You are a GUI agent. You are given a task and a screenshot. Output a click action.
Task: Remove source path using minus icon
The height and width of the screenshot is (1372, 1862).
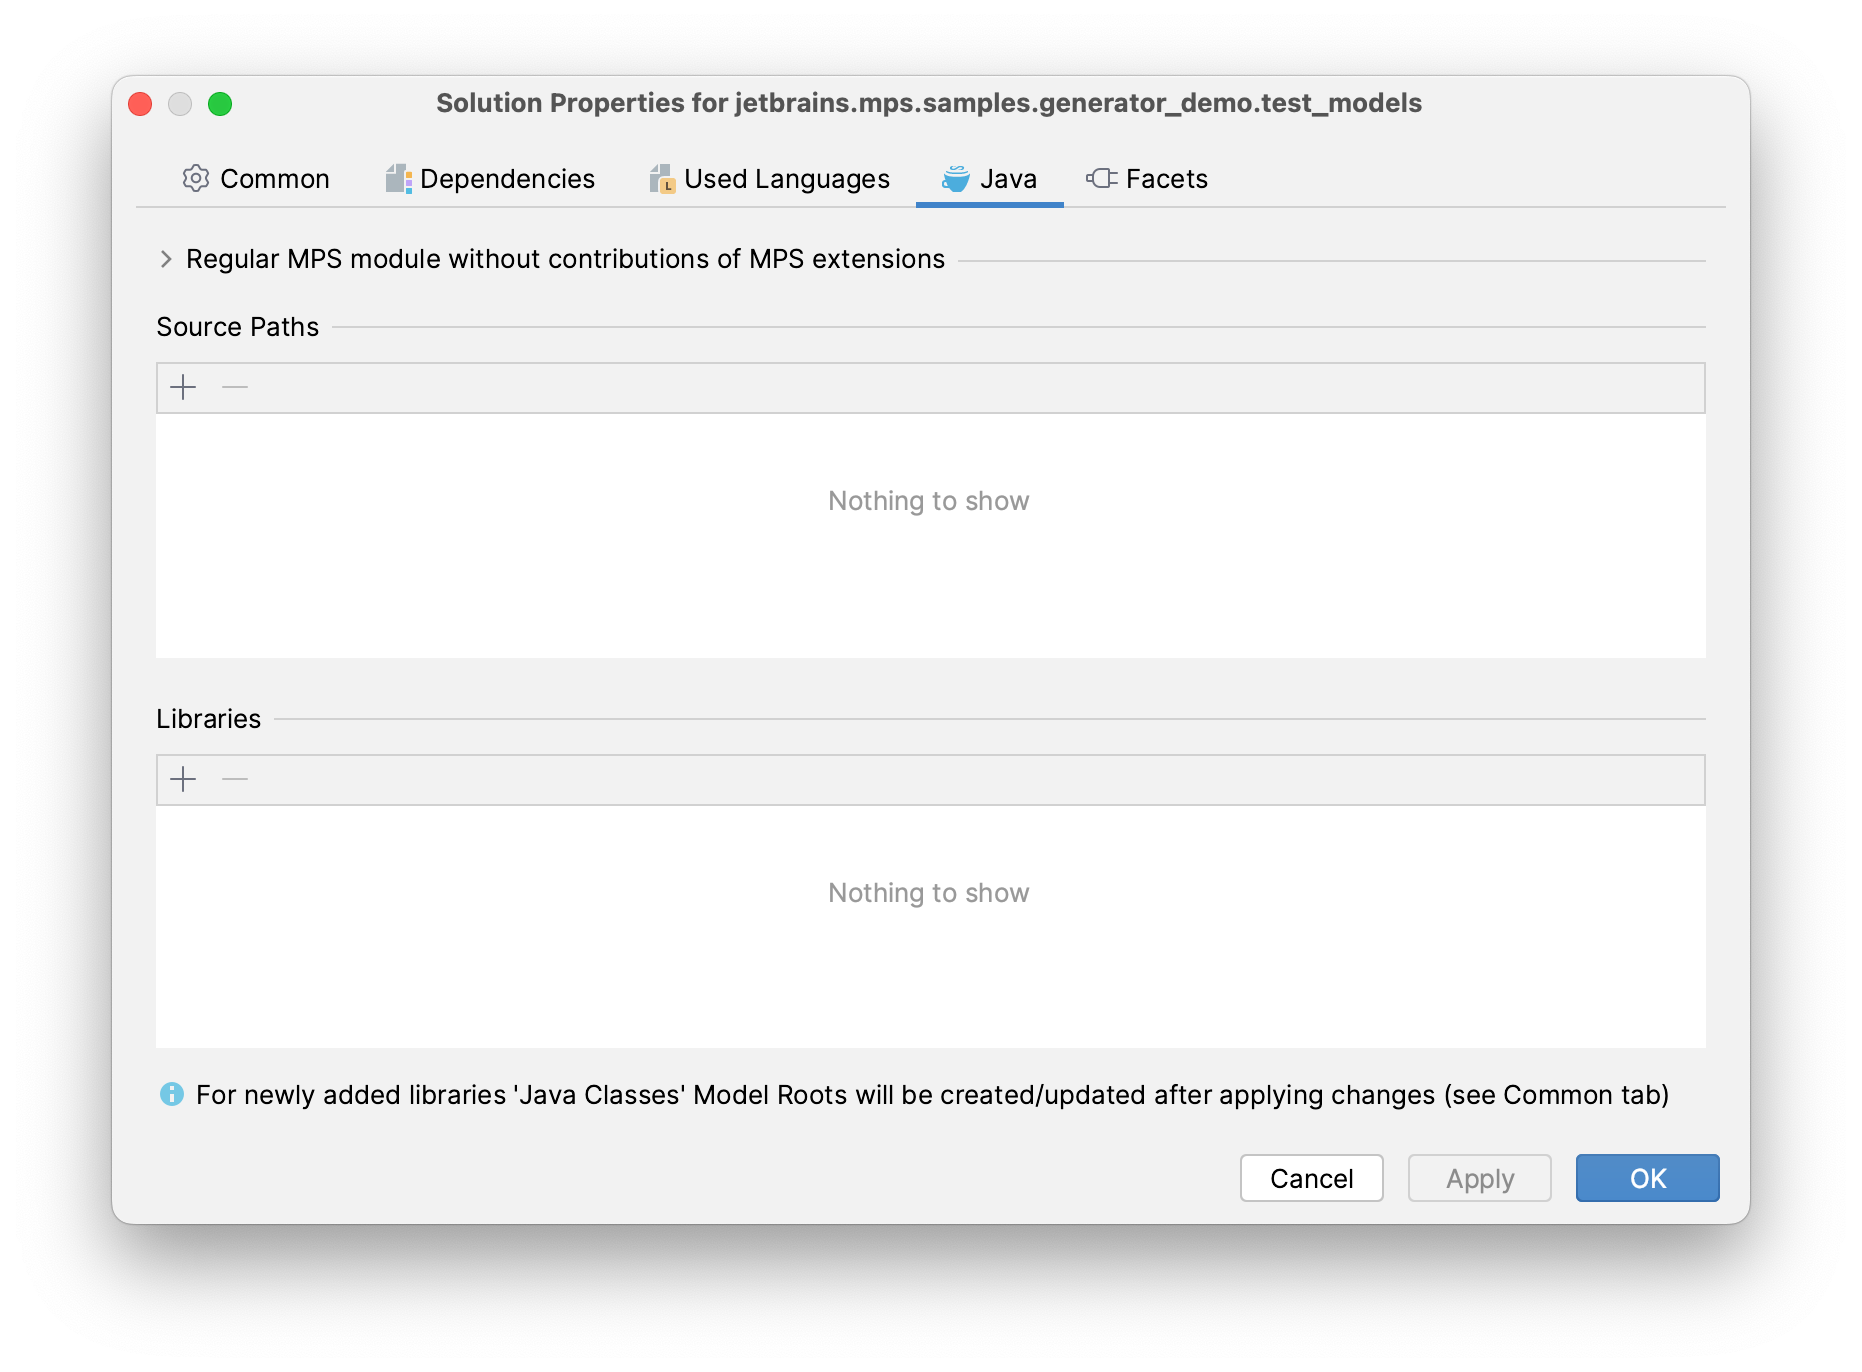point(235,387)
